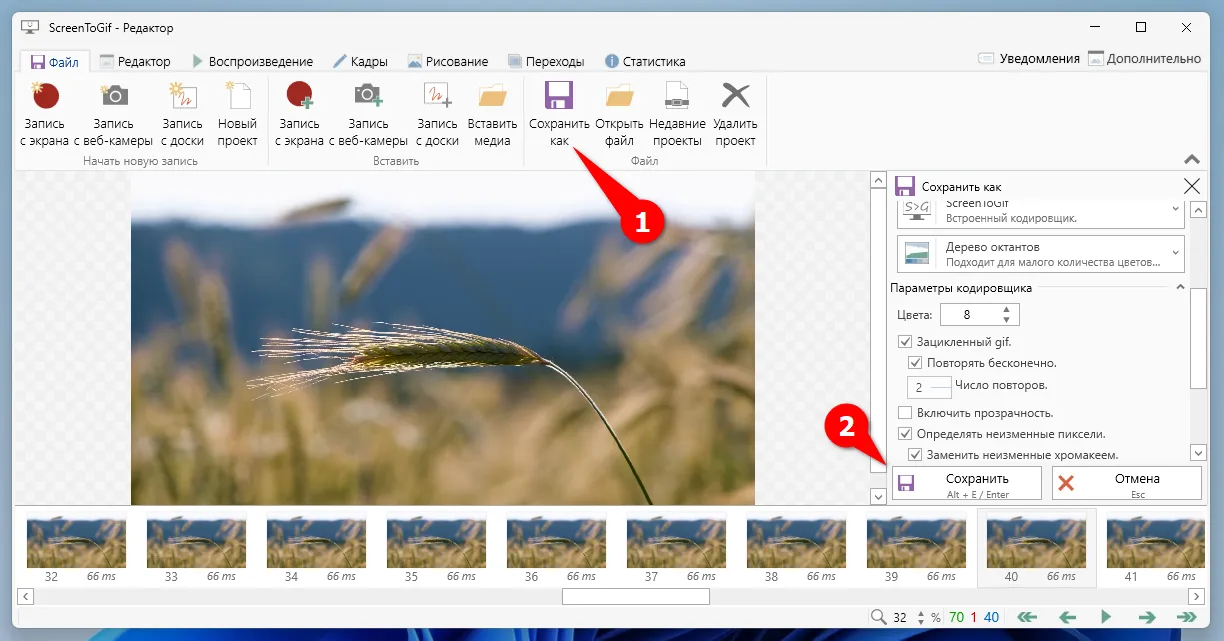Collapse the encoder parameters section
The image size is (1224, 641).
[x=1180, y=288]
